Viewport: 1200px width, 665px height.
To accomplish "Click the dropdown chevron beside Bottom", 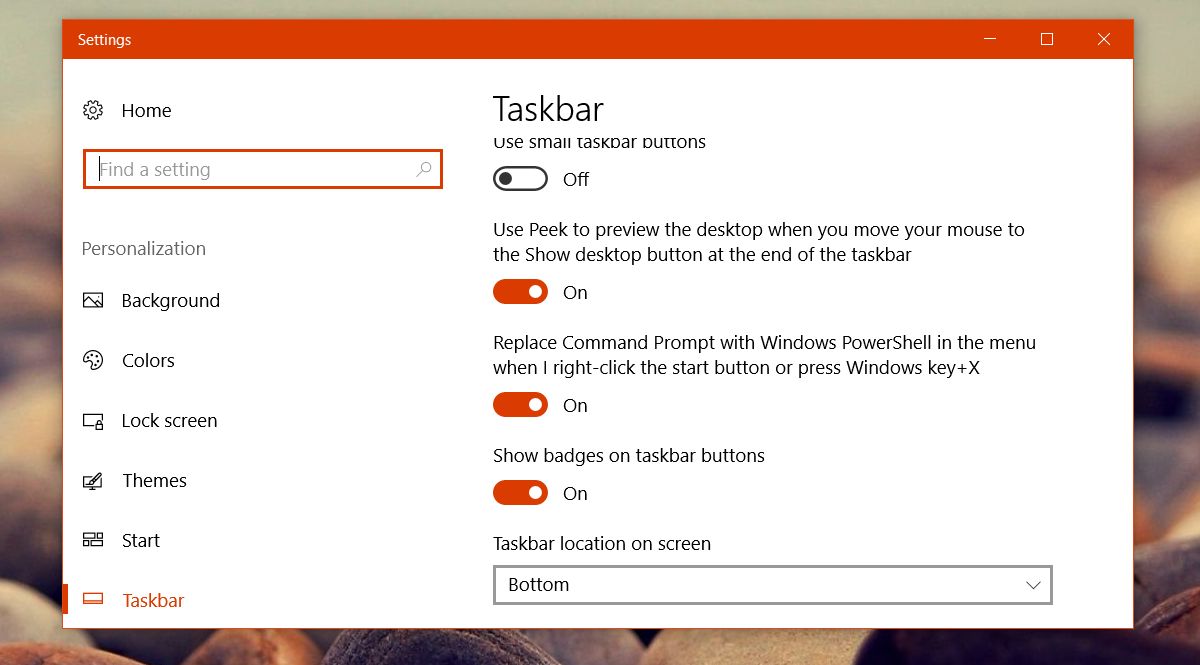I will tap(1034, 585).
